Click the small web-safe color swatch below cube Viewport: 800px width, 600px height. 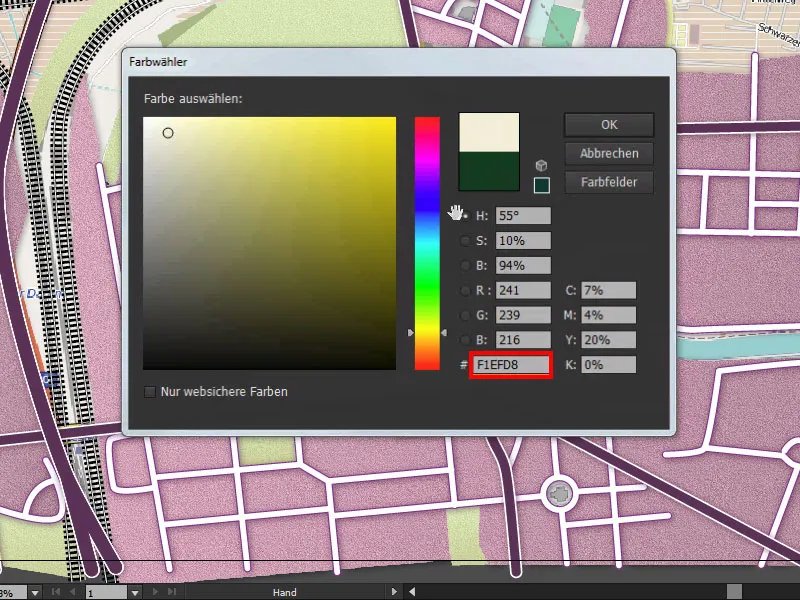541,185
